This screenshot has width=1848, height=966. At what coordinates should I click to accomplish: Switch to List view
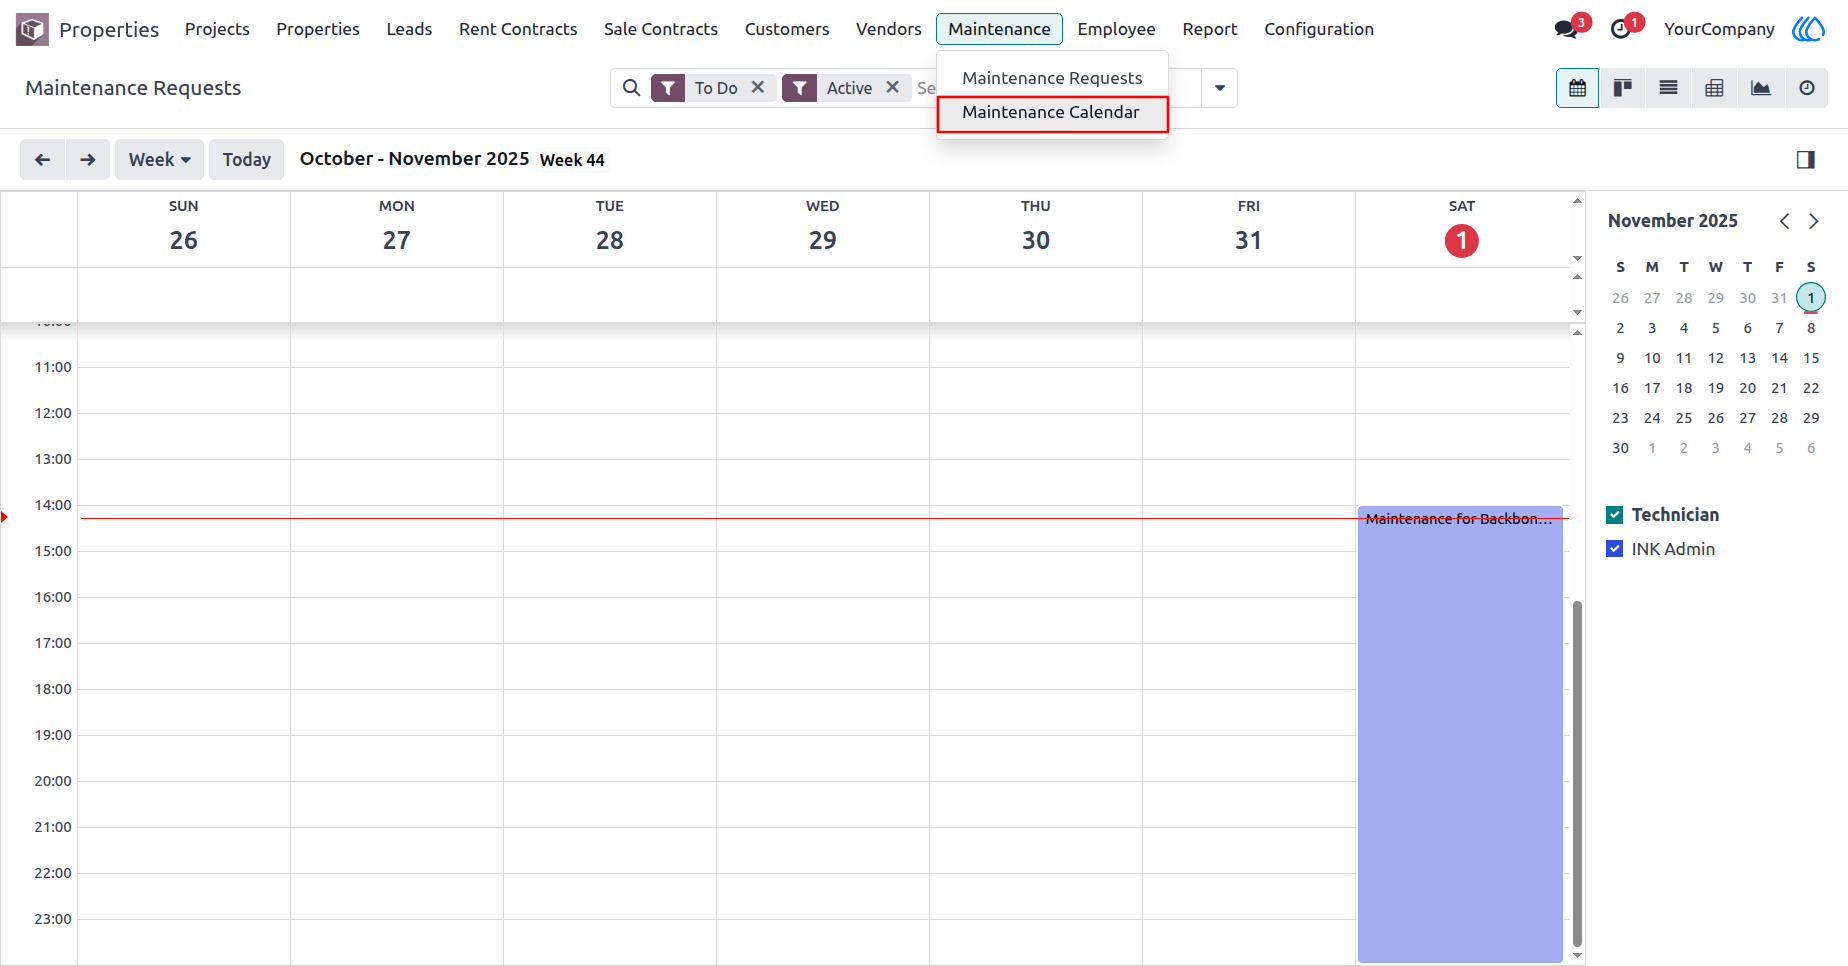[x=1668, y=88]
